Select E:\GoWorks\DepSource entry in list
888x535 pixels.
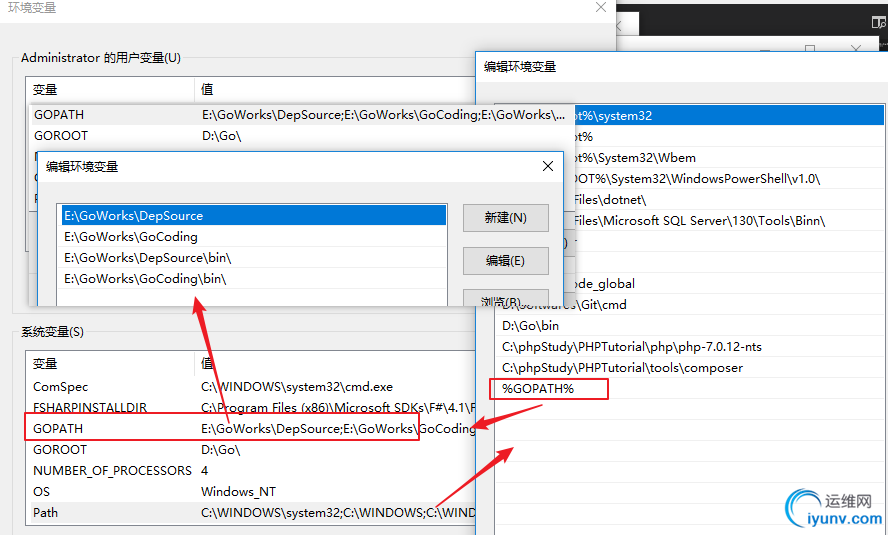tap(254, 216)
